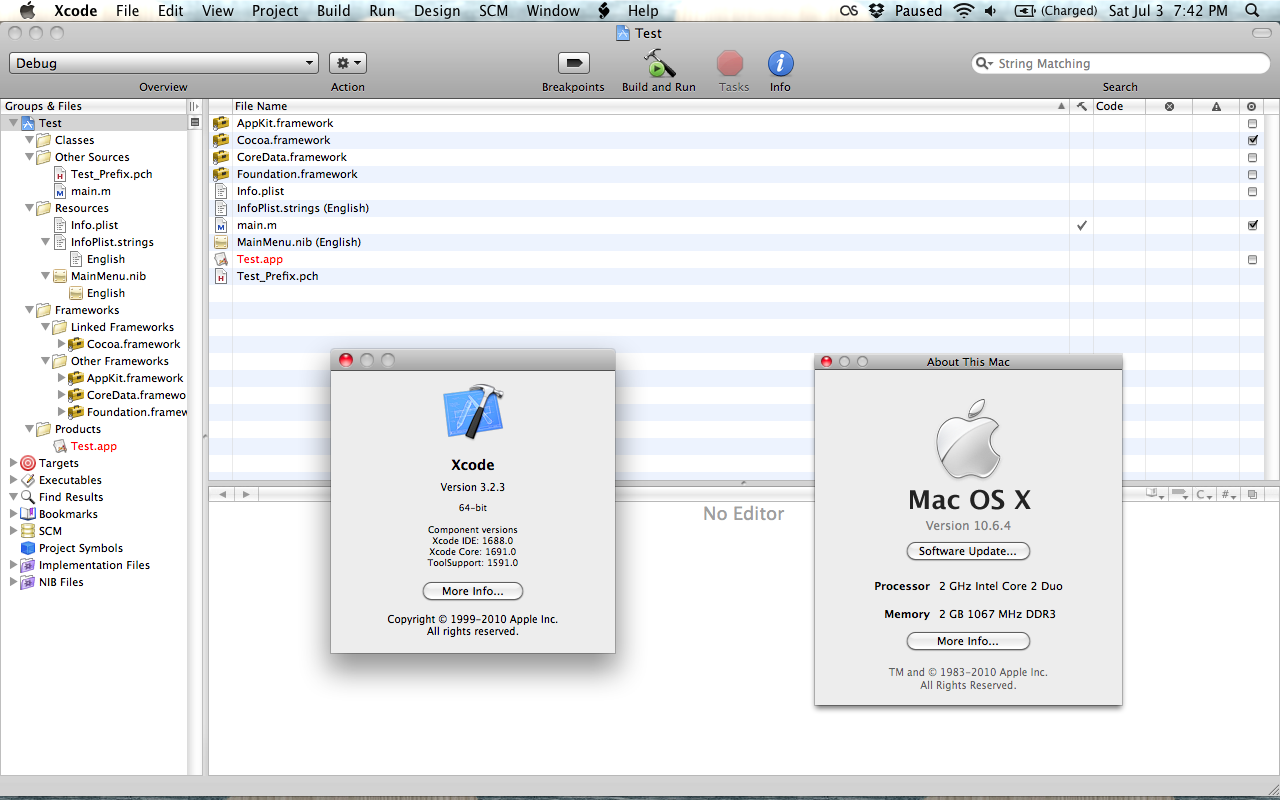
Task: Uncheck target checkbox for main.m row
Action: point(1252,225)
